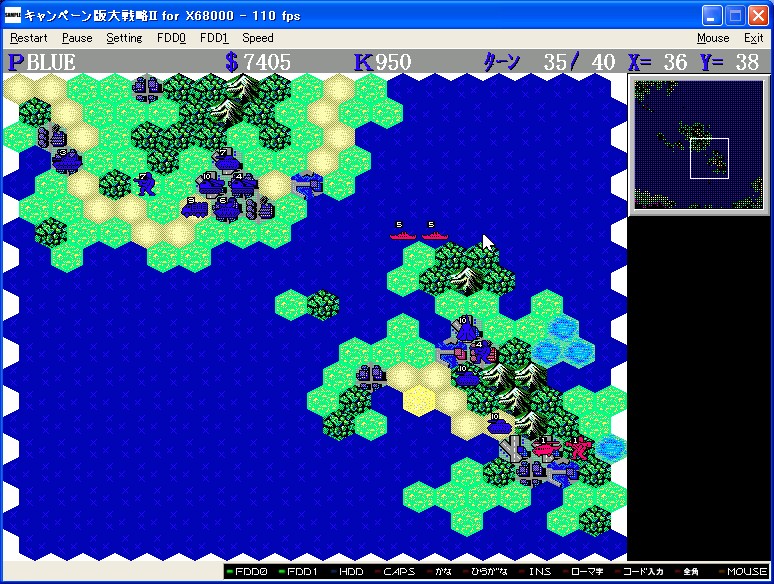Open the FDD0 menu

tap(171, 38)
